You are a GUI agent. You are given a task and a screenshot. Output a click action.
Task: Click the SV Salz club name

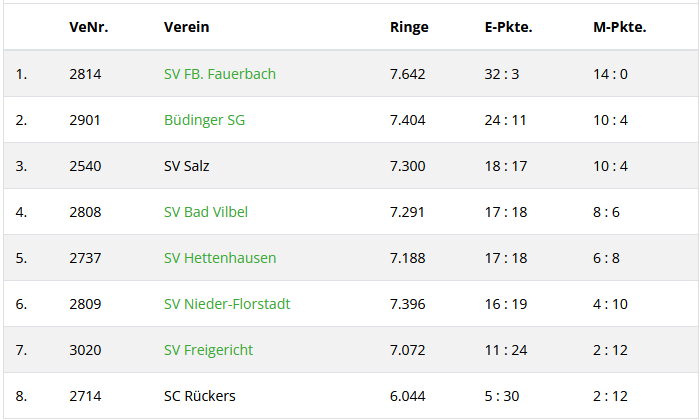click(x=186, y=166)
